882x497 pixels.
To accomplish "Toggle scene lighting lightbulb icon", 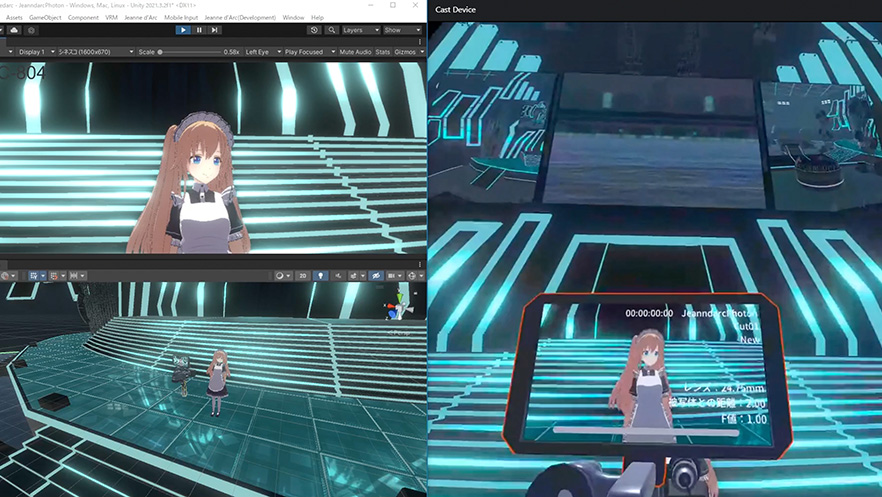I will [x=320, y=275].
